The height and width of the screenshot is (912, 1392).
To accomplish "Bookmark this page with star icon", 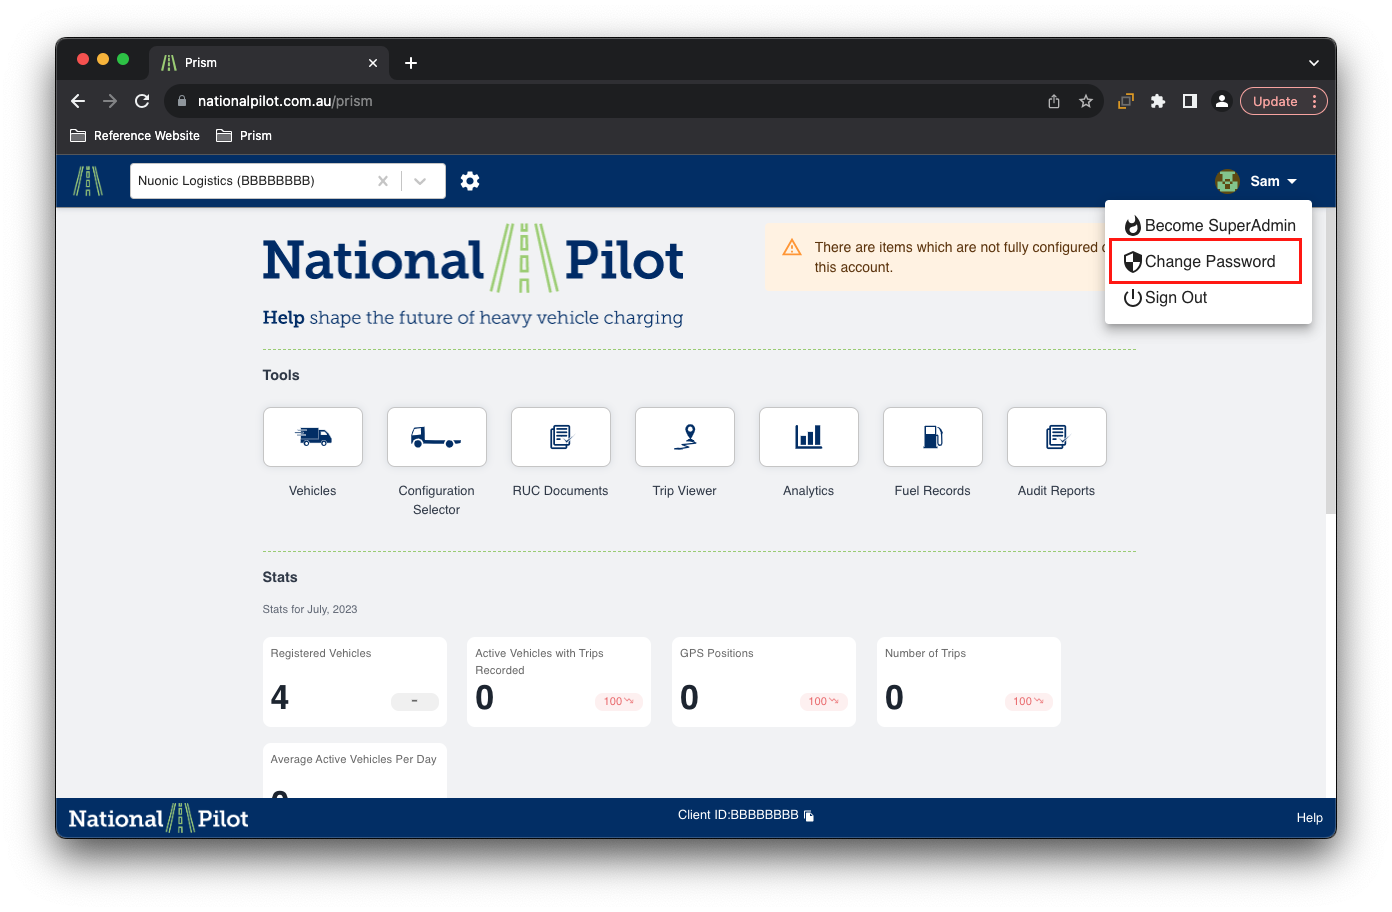I will click(1086, 101).
